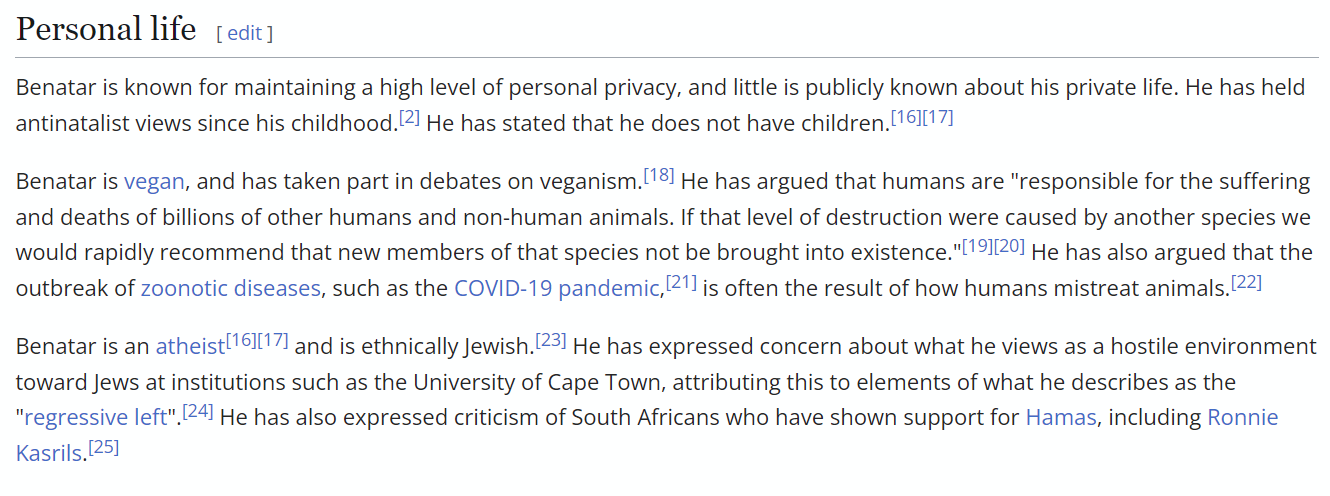Follow the Hamas link
The height and width of the screenshot is (496, 1330).
click(x=1060, y=417)
